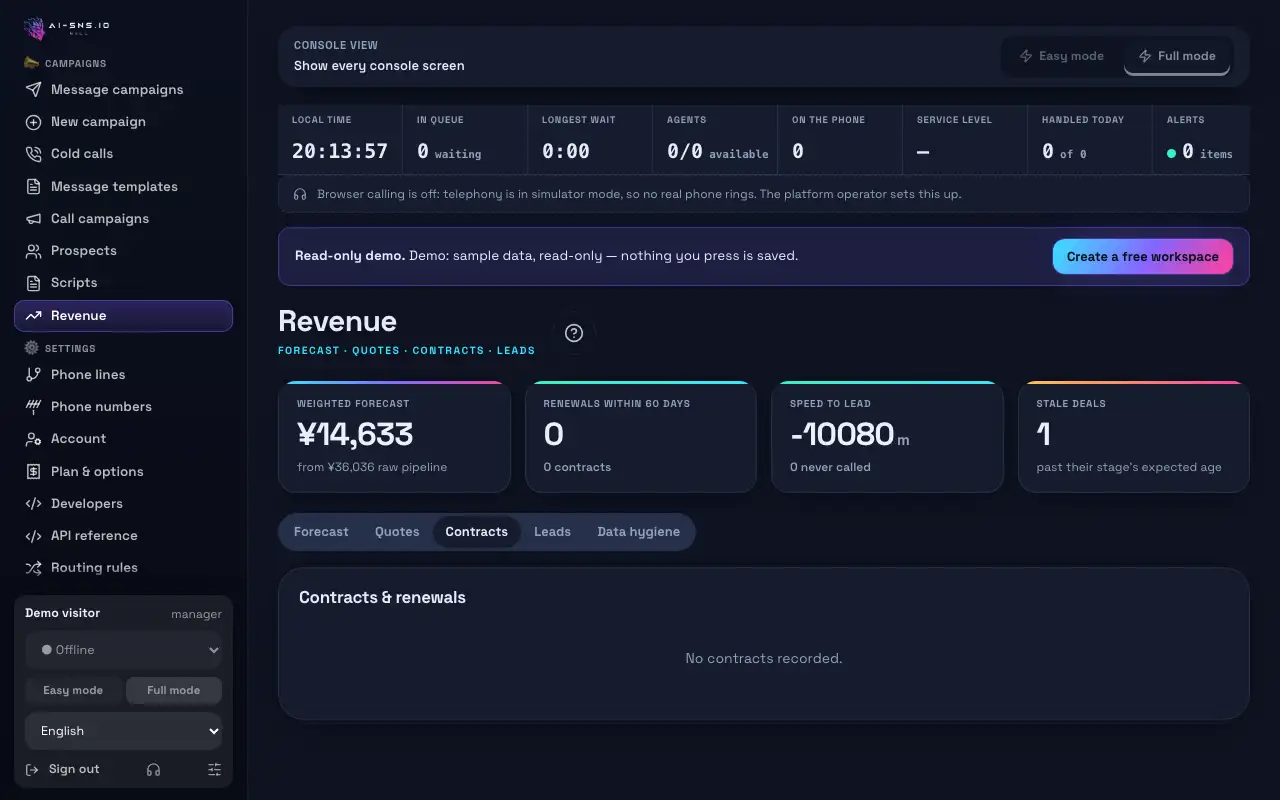This screenshot has width=1280, height=800.
Task: Click the Stale Deals card
Action: (x=1134, y=437)
